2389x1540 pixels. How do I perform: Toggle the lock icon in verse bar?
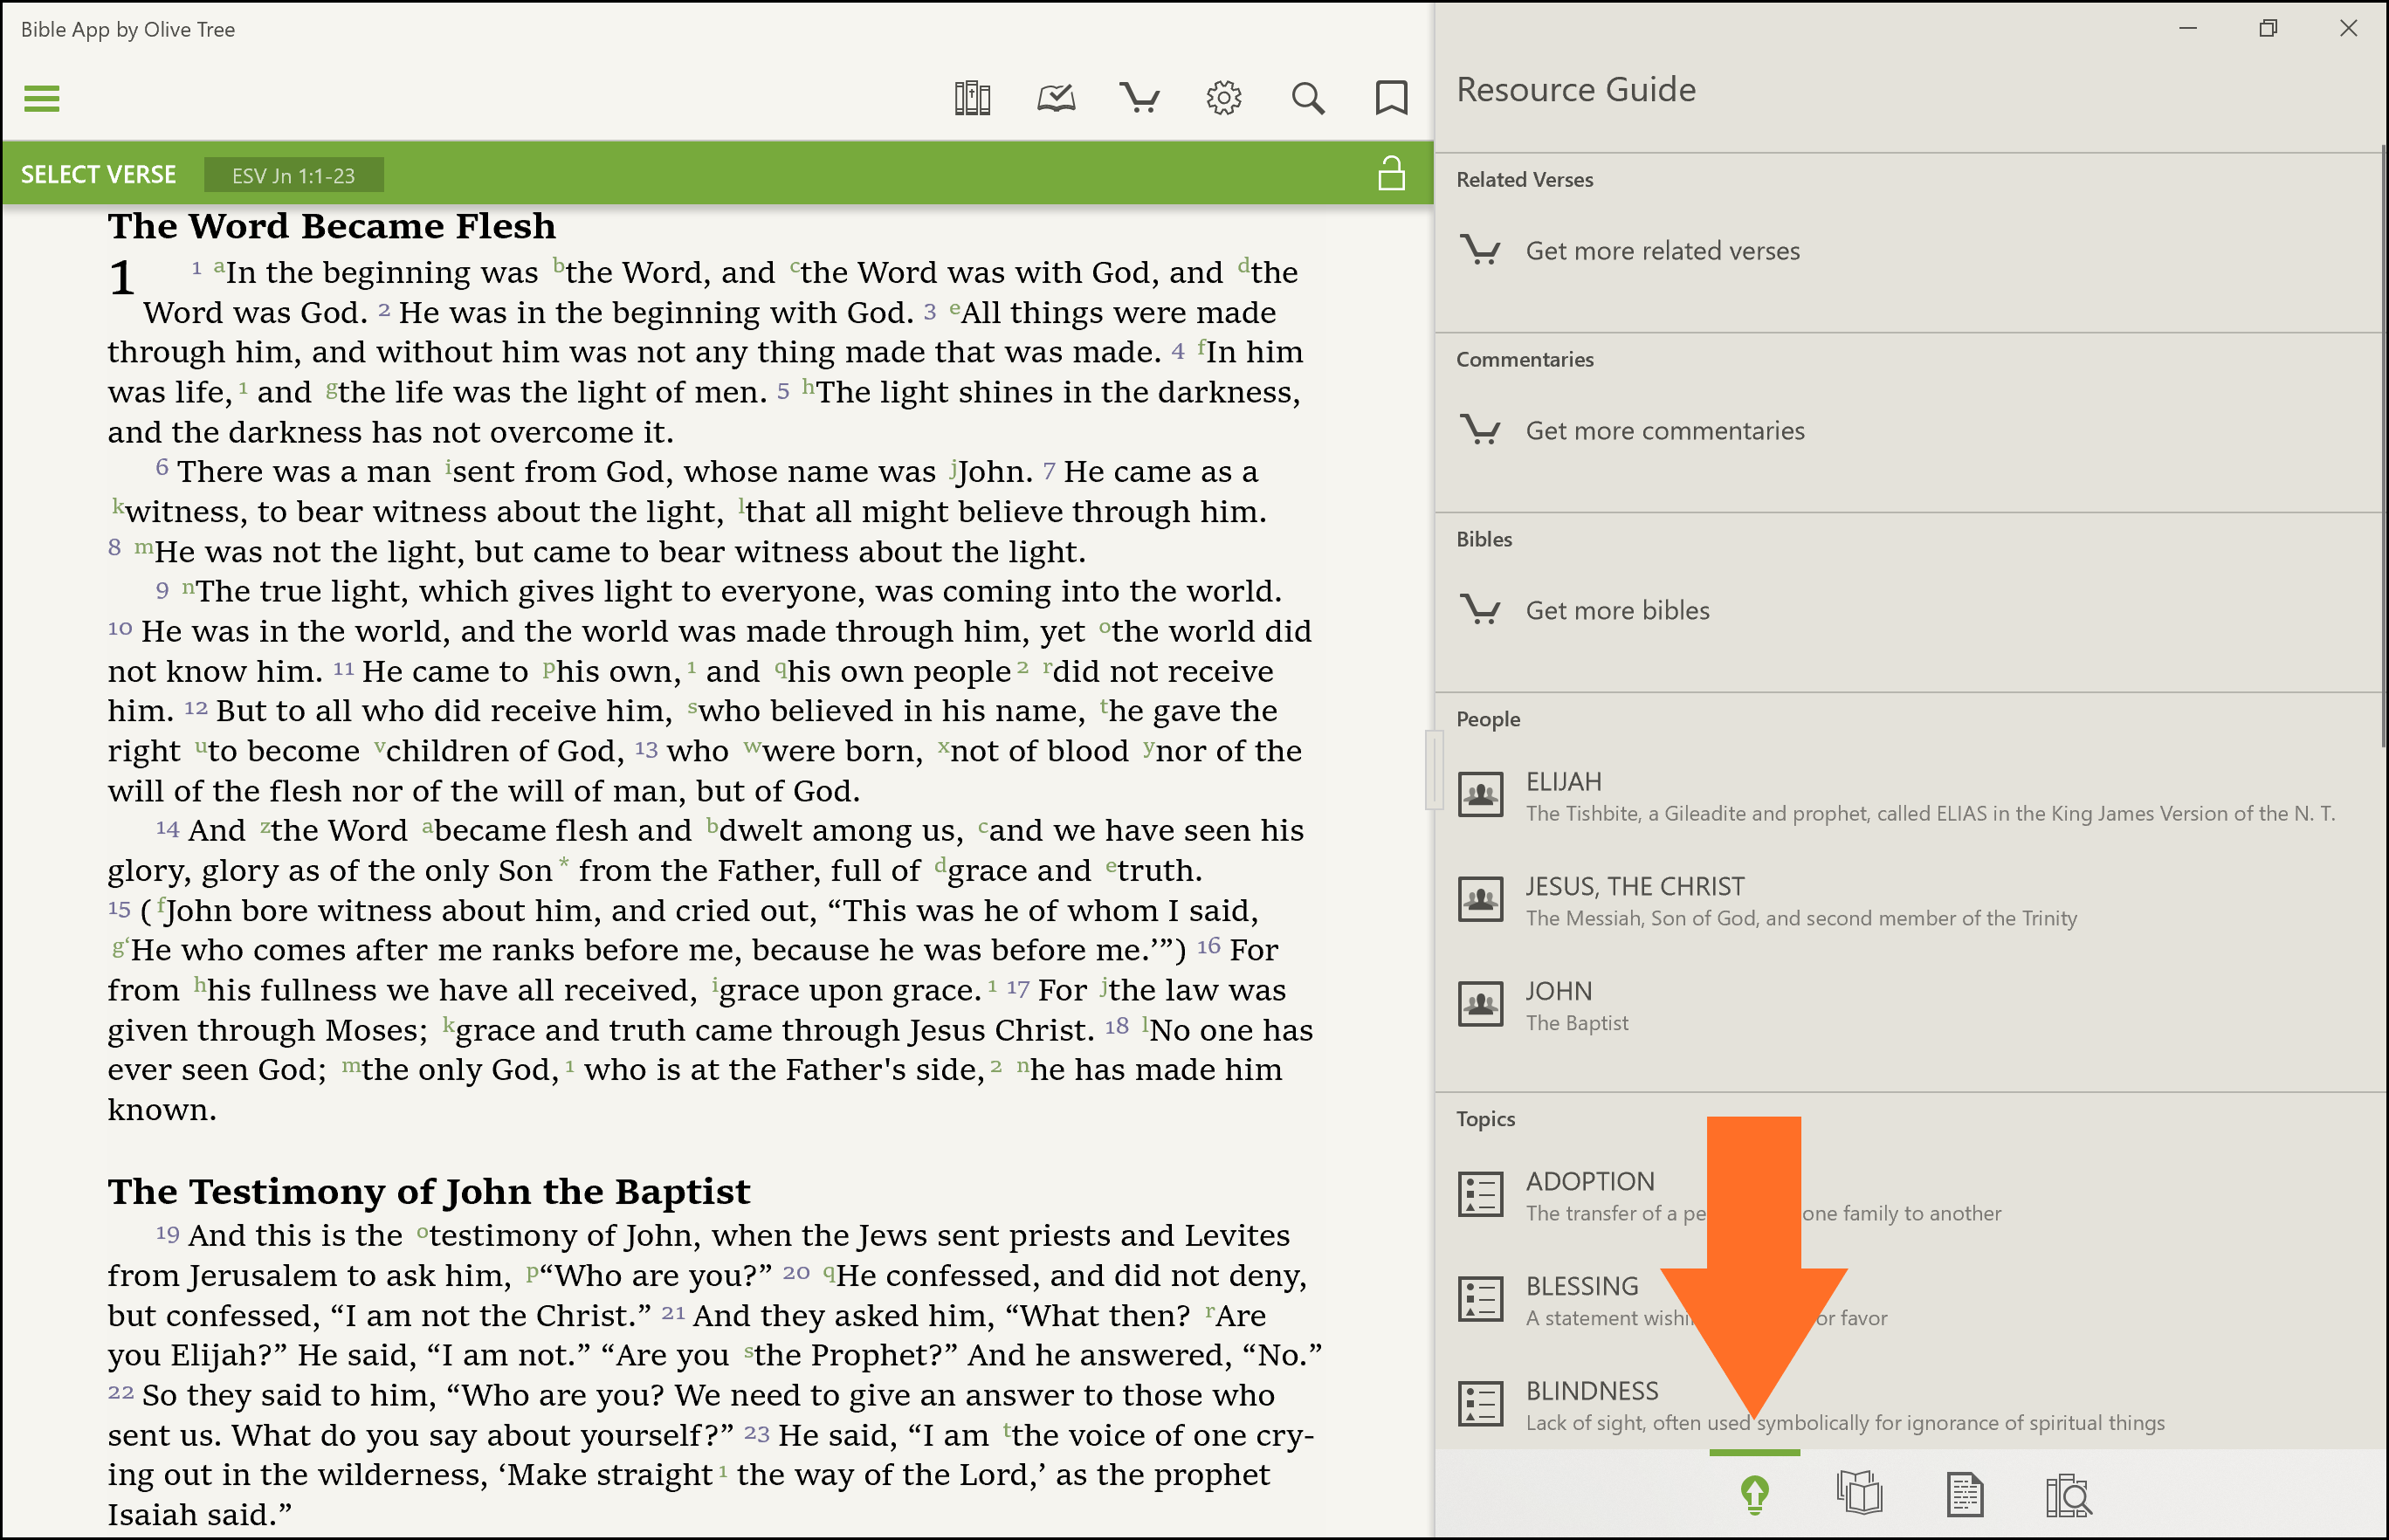(1391, 173)
